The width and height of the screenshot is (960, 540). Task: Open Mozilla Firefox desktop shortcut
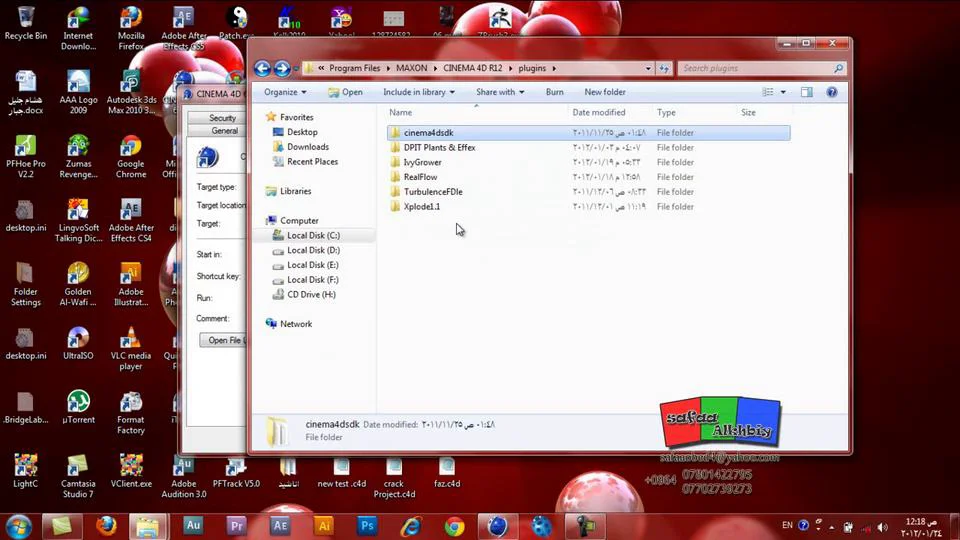pyautogui.click(x=130, y=28)
